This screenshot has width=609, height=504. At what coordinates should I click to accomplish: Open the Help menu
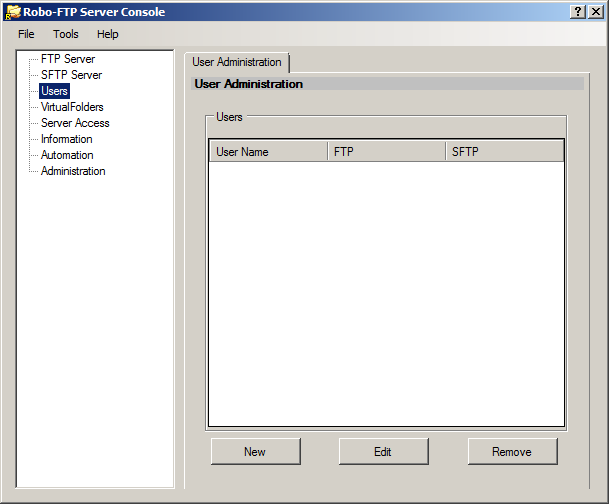click(108, 34)
